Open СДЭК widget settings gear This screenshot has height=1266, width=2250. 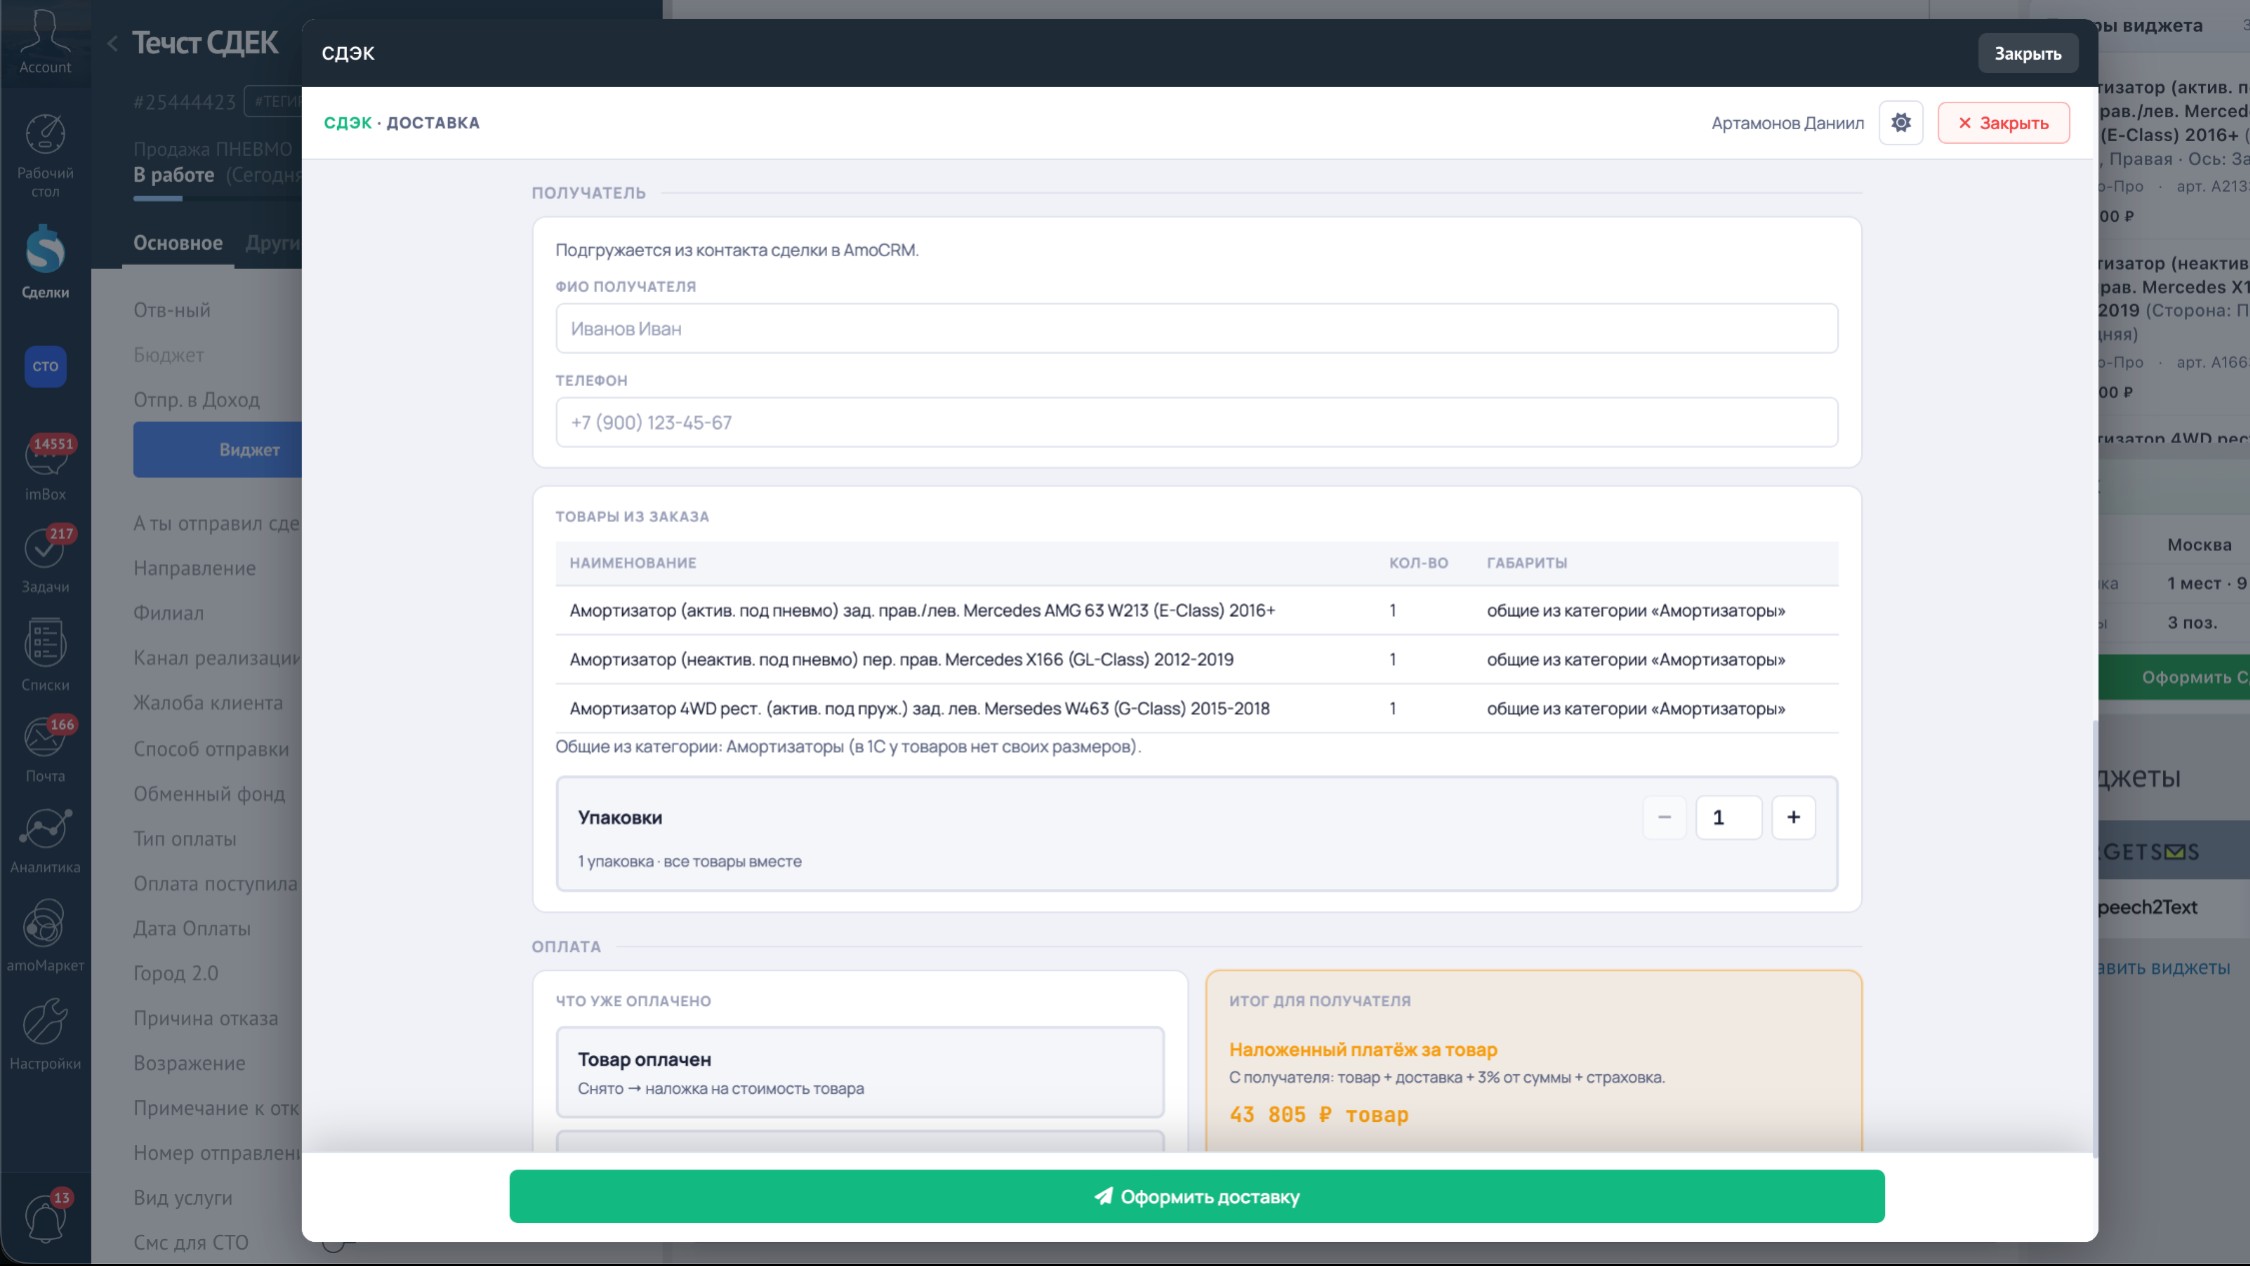[x=1900, y=123]
